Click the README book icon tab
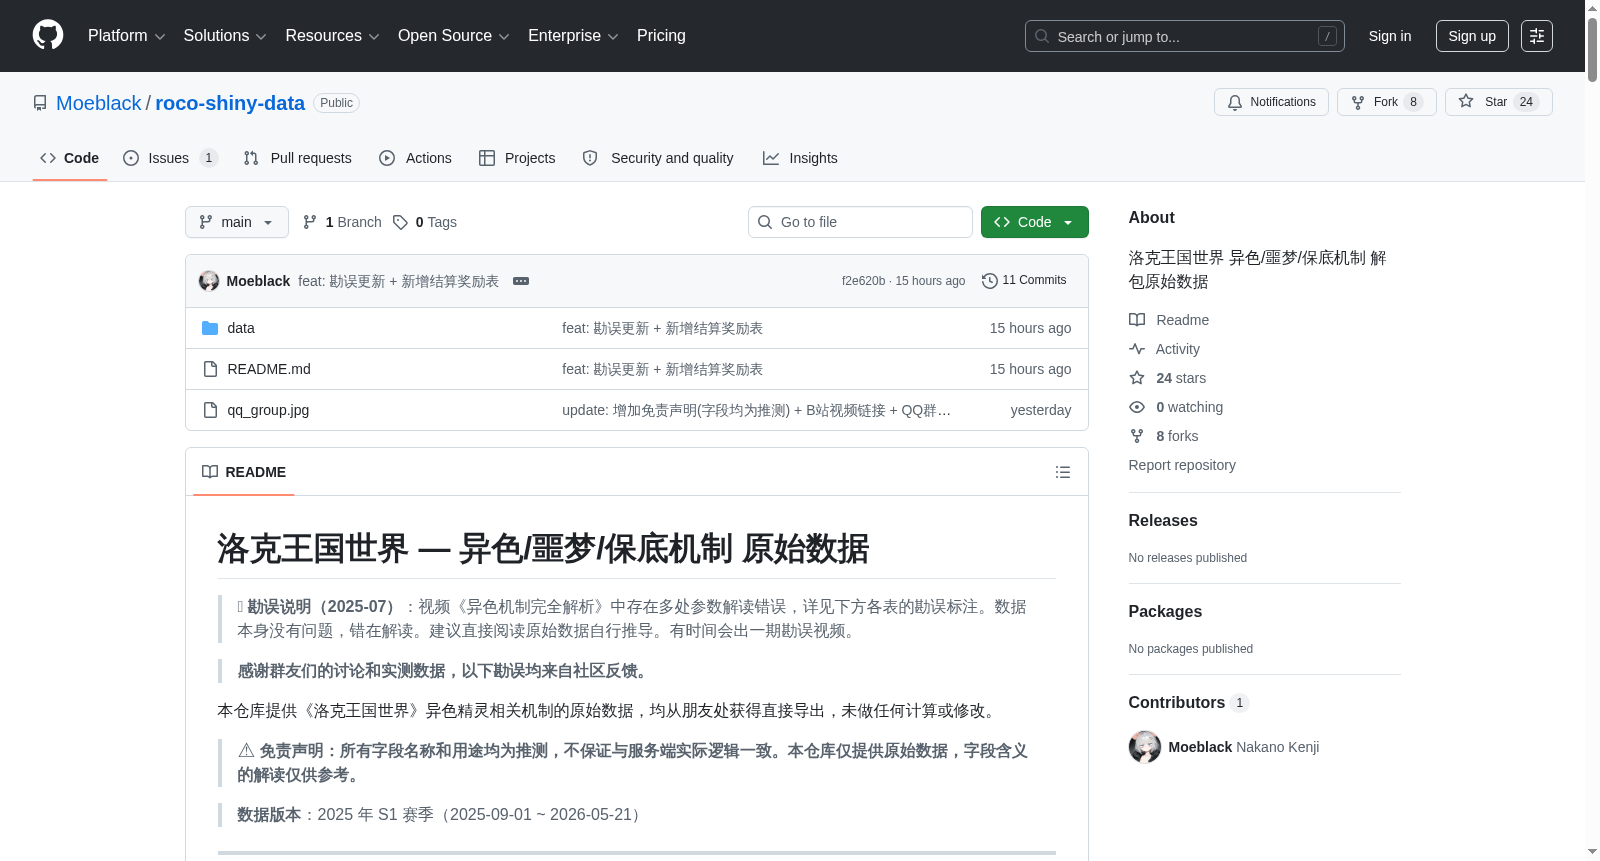The height and width of the screenshot is (861, 1600). tap(244, 472)
